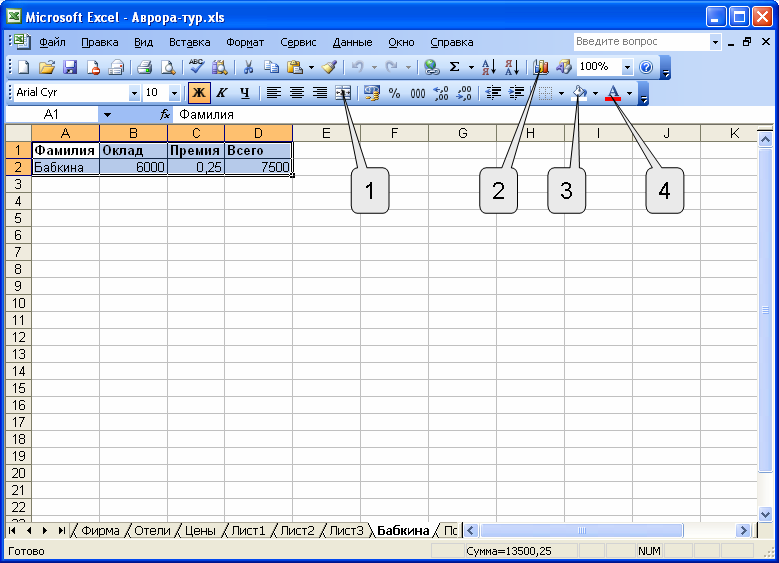Expand the fill color dropdown arrow
779x563 pixels.
click(x=595, y=93)
